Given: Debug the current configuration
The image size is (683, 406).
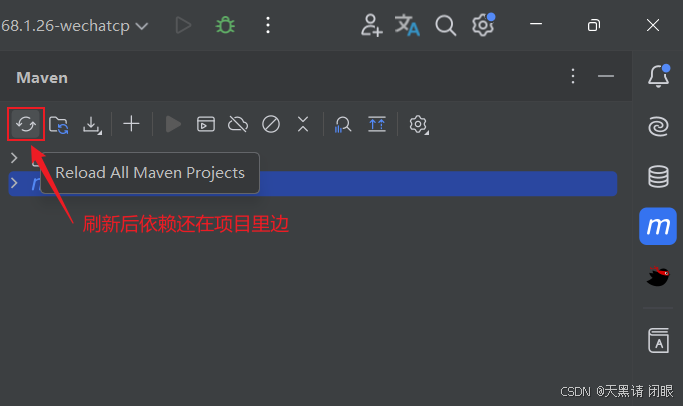Looking at the screenshot, I should tap(225, 25).
